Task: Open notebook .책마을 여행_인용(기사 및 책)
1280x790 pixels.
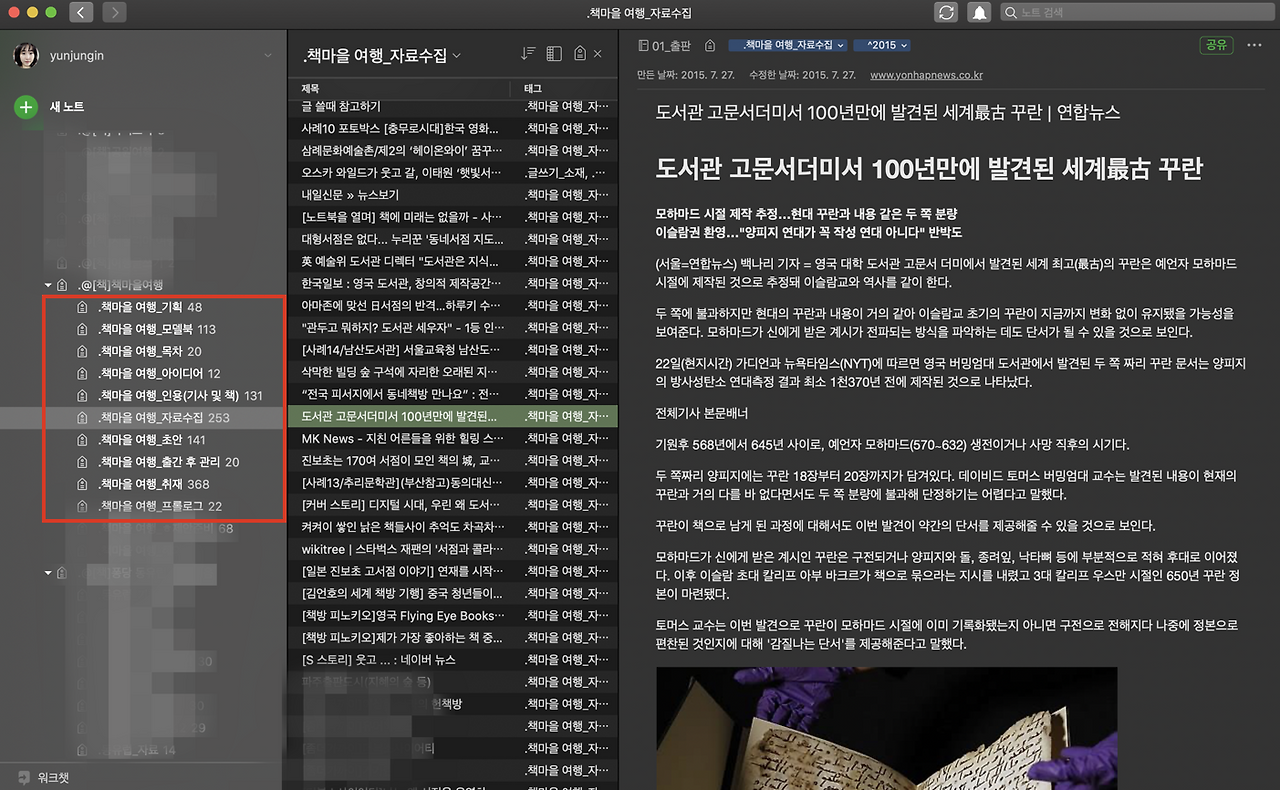Action: point(180,396)
